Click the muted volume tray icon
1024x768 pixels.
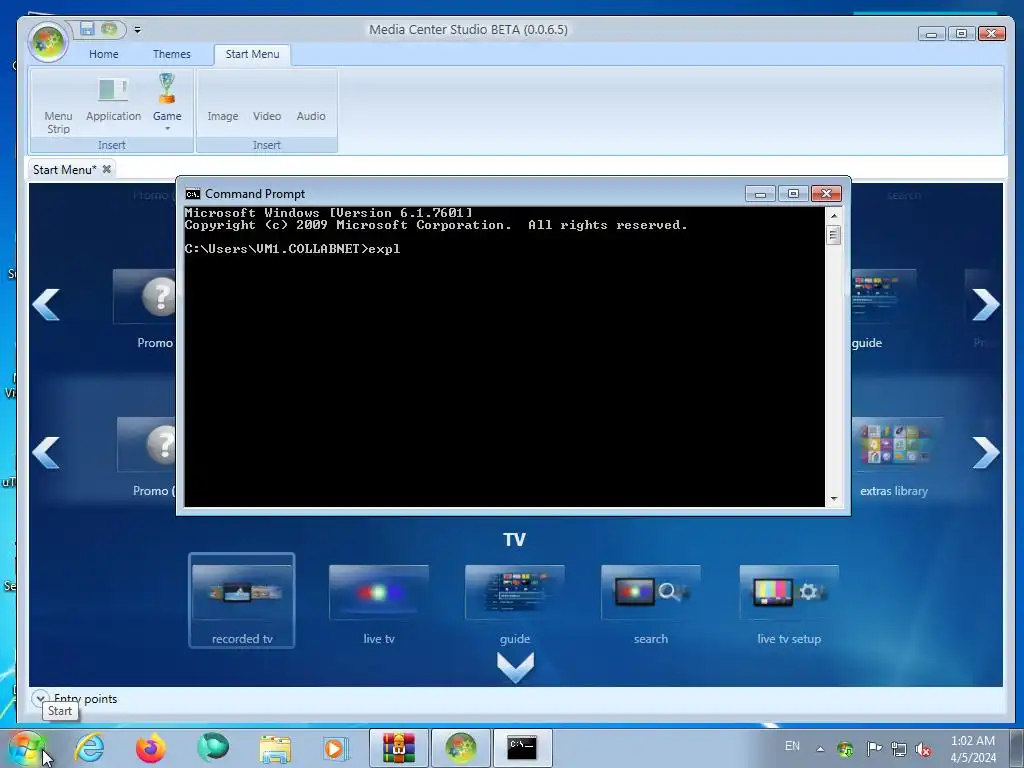tap(923, 749)
